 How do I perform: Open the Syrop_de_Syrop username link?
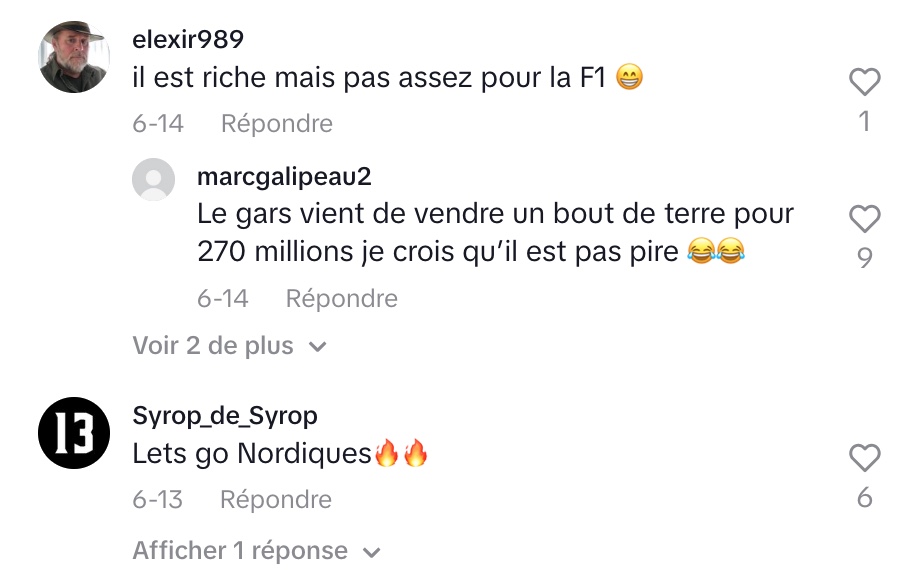(x=225, y=415)
